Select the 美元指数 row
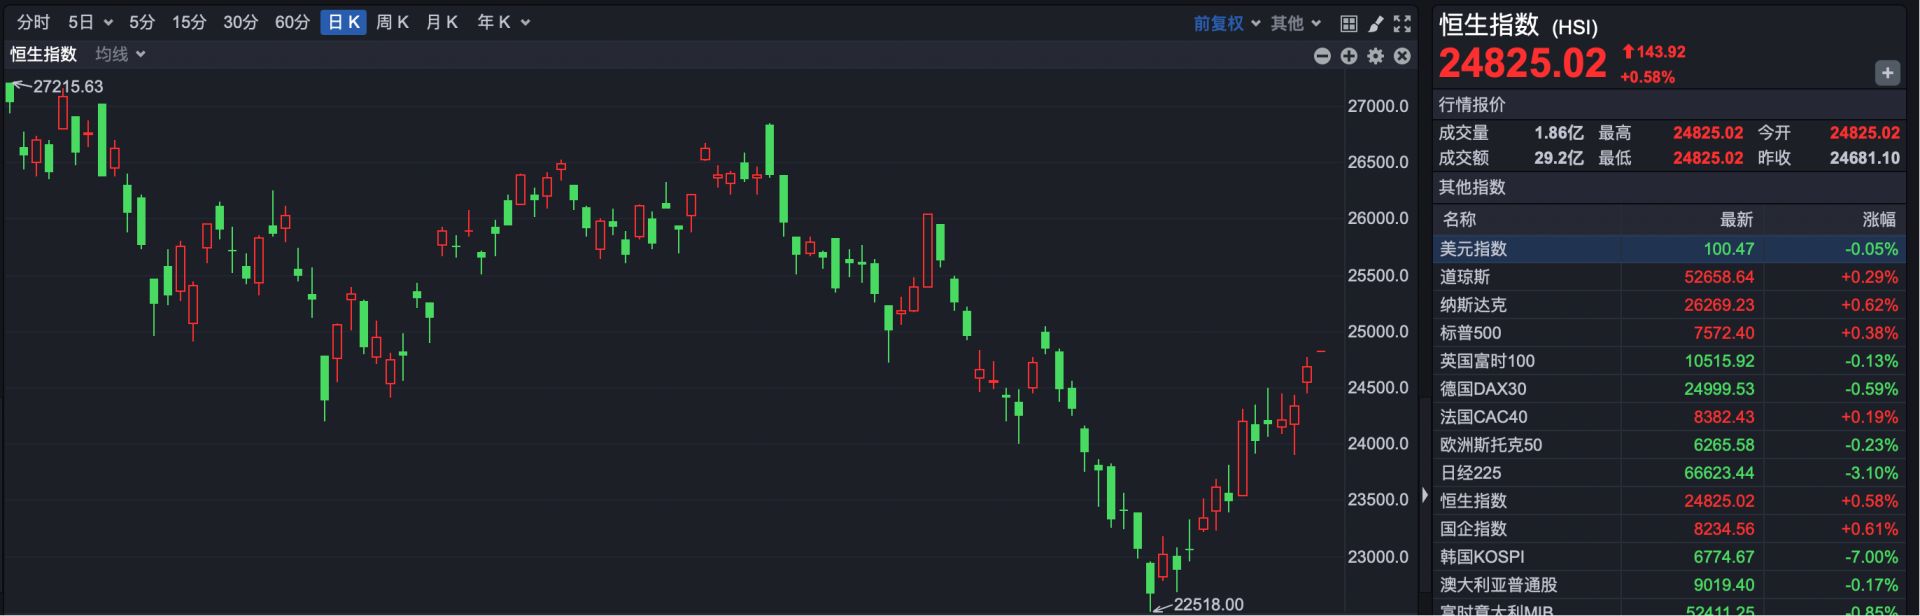The image size is (1920, 616). 1669,249
